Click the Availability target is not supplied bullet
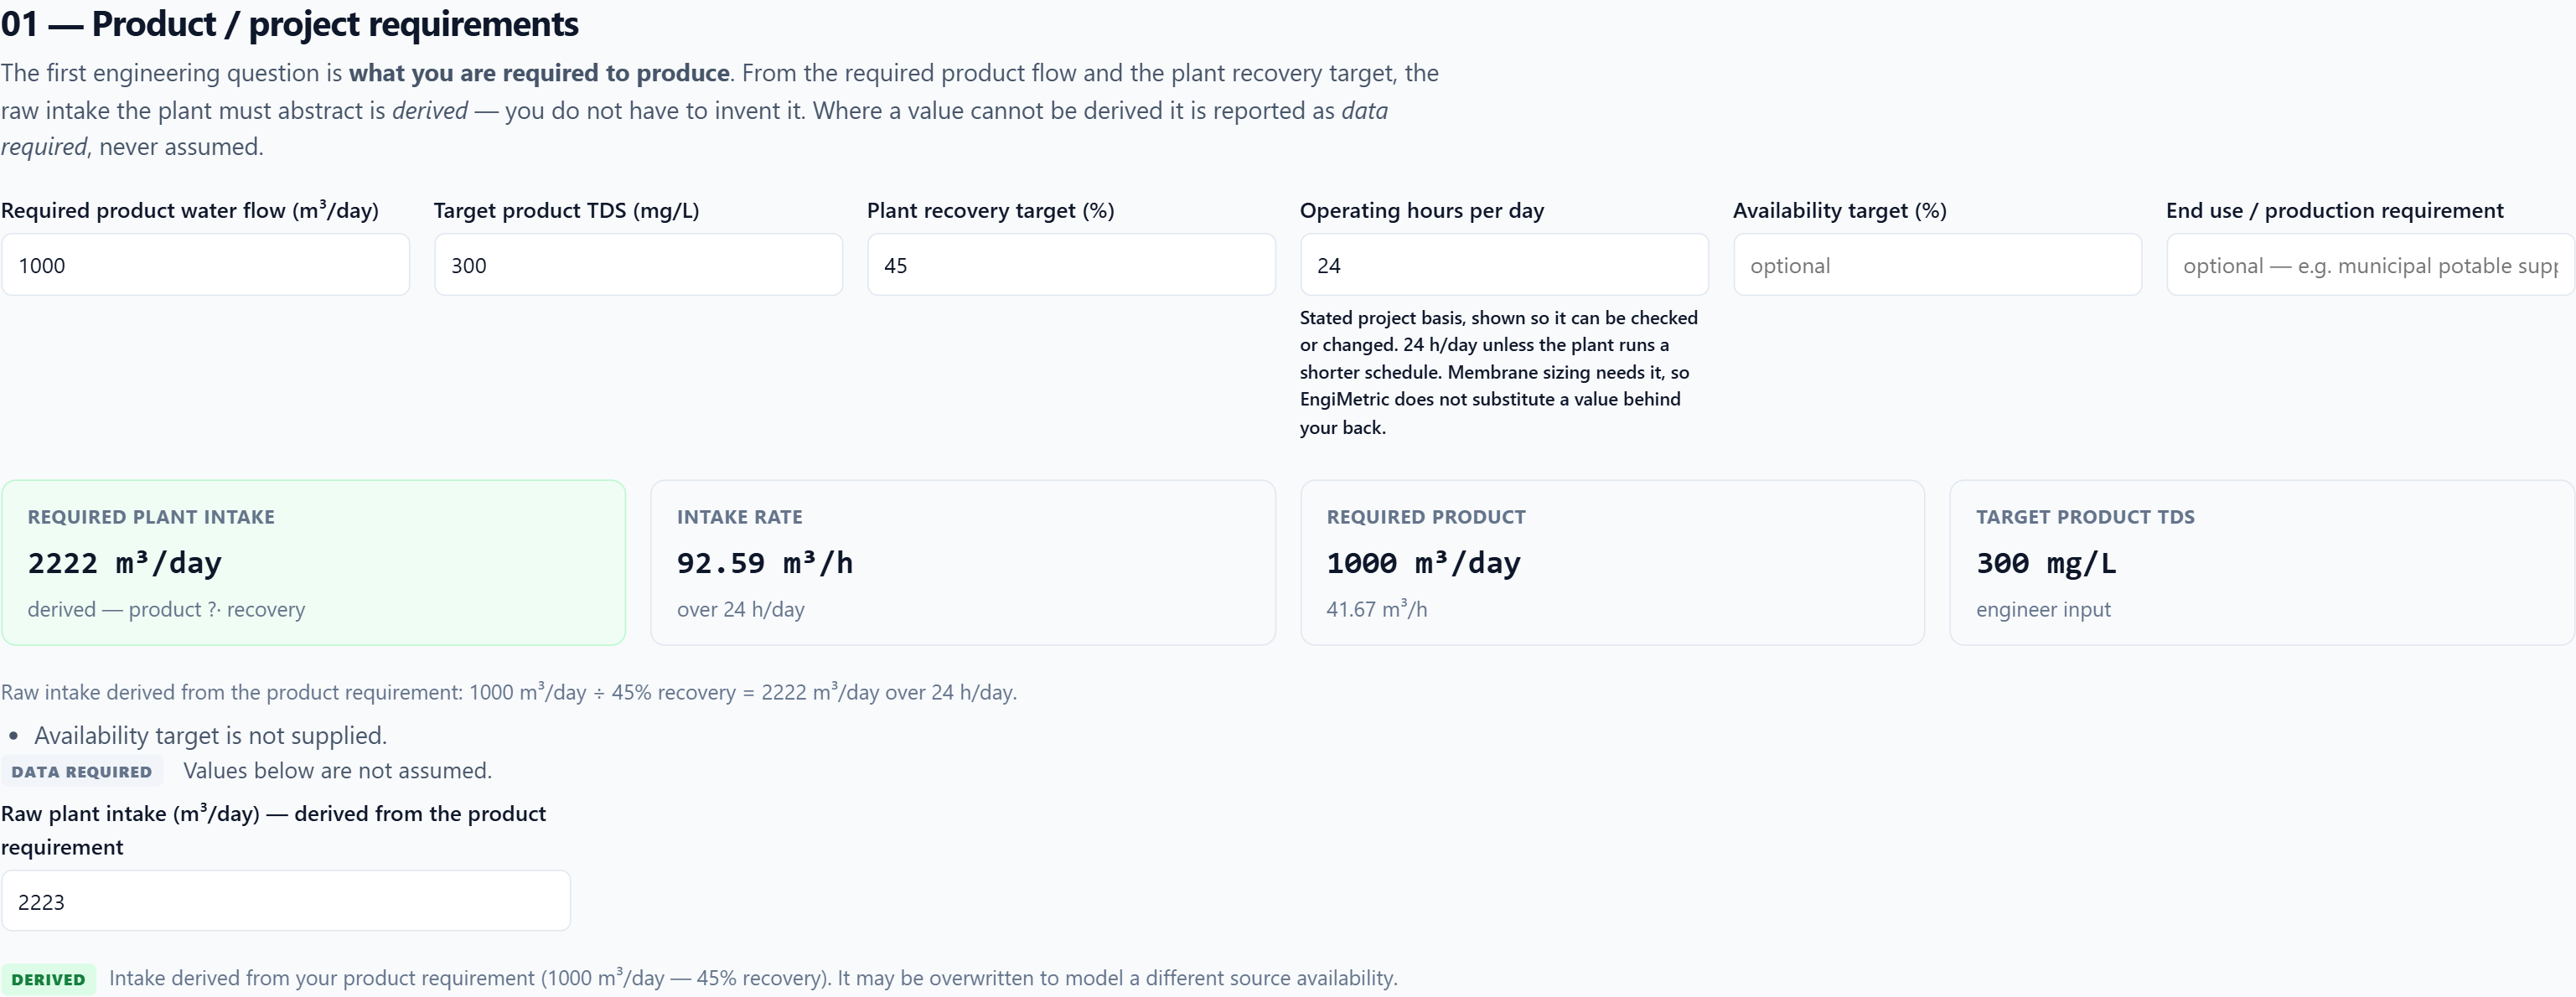The width and height of the screenshot is (2576, 997). (x=210, y=735)
